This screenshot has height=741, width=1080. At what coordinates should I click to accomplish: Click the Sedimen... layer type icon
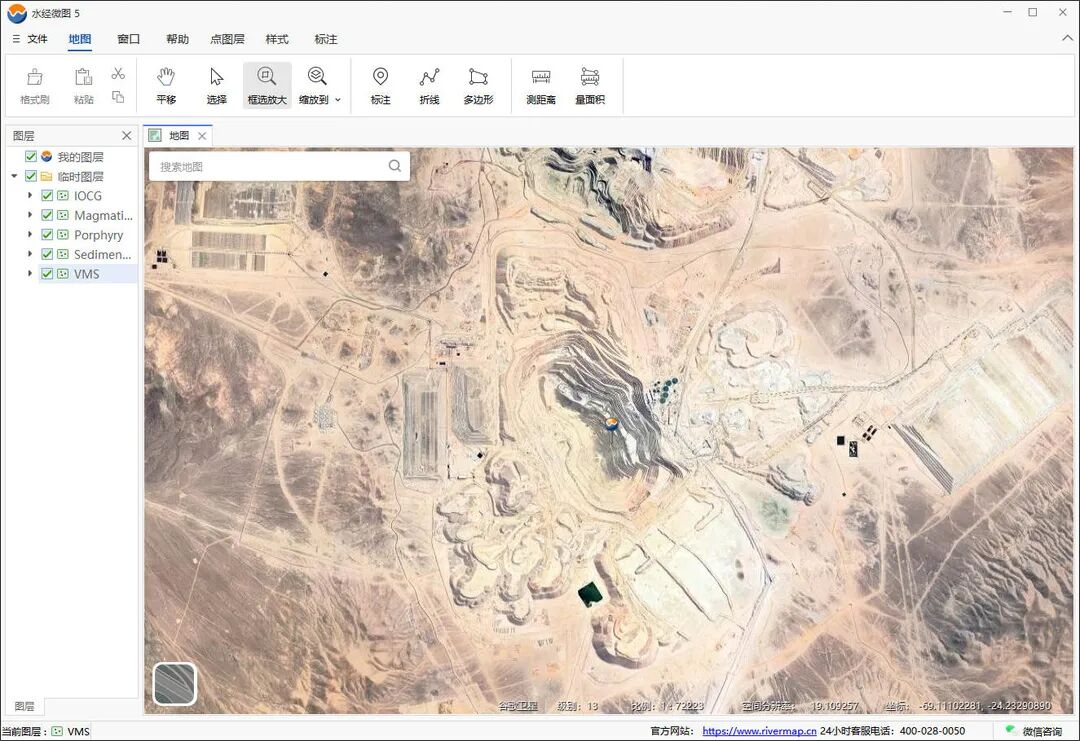63,254
